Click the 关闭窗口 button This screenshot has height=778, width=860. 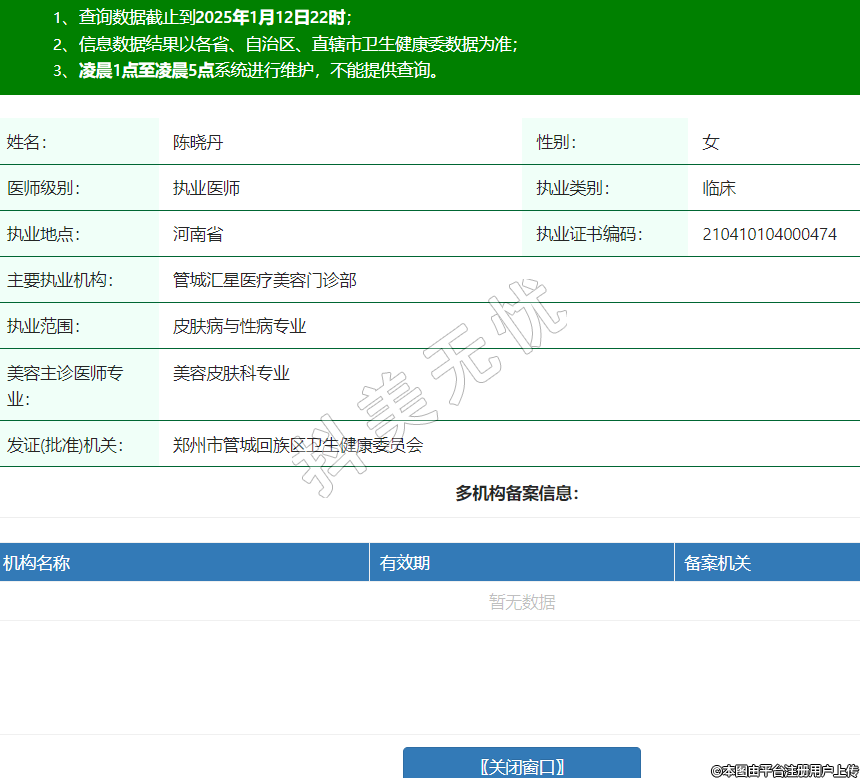[521, 766]
